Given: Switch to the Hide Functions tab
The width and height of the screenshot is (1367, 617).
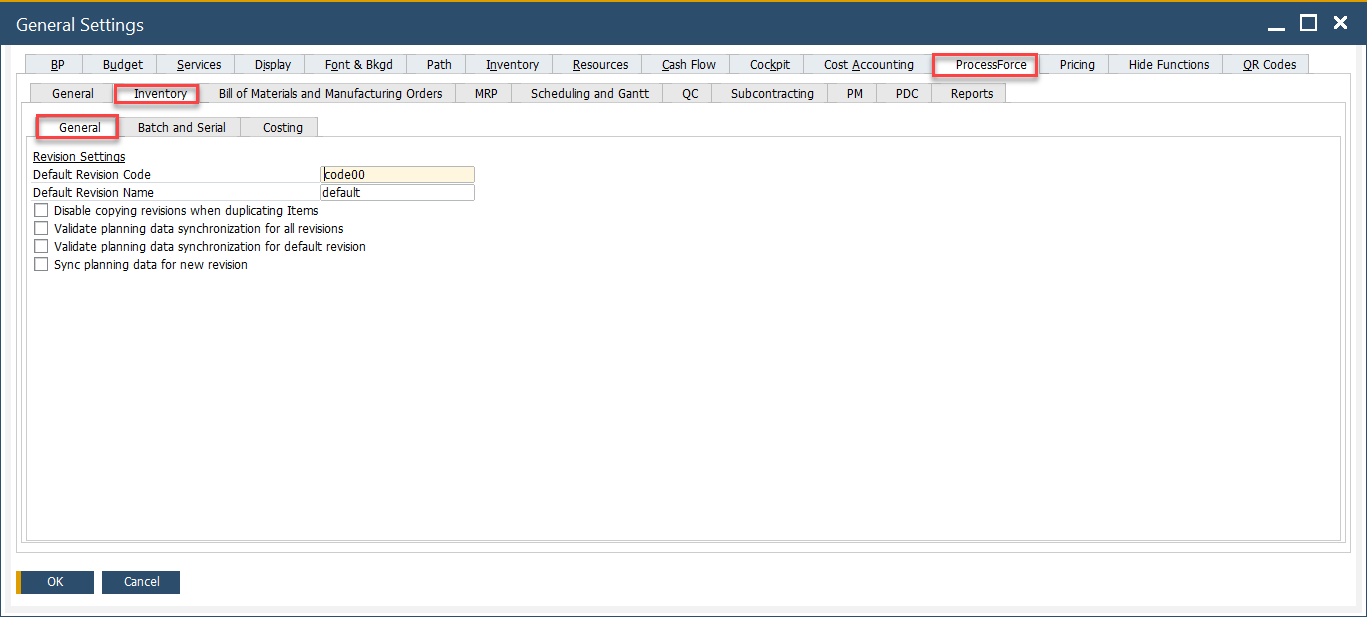Looking at the screenshot, I should (1168, 65).
